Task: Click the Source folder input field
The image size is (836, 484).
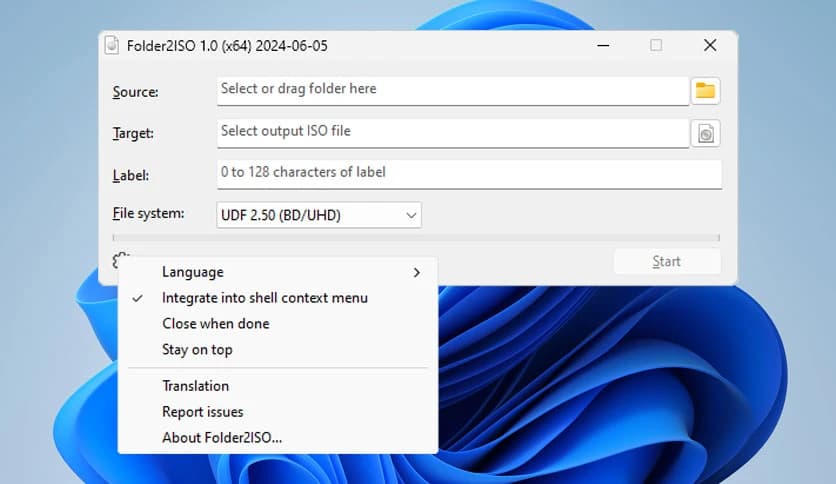Action: click(x=453, y=91)
